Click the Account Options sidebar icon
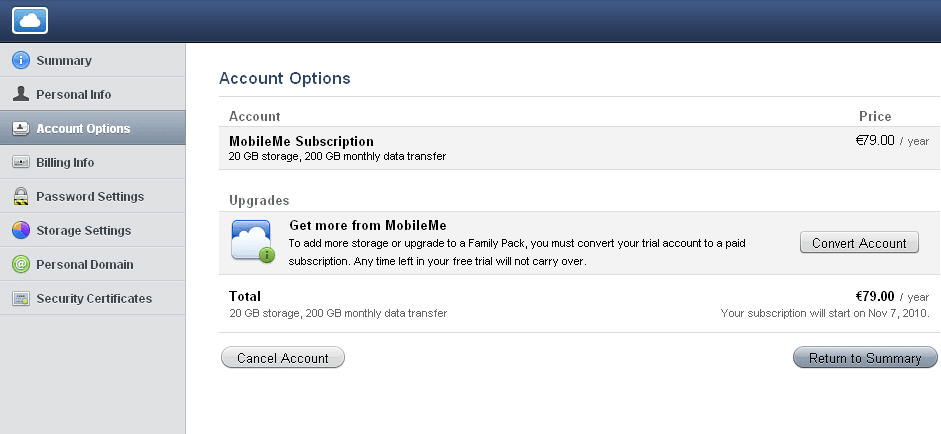Screen dimensions: 941x434 [x=21, y=128]
